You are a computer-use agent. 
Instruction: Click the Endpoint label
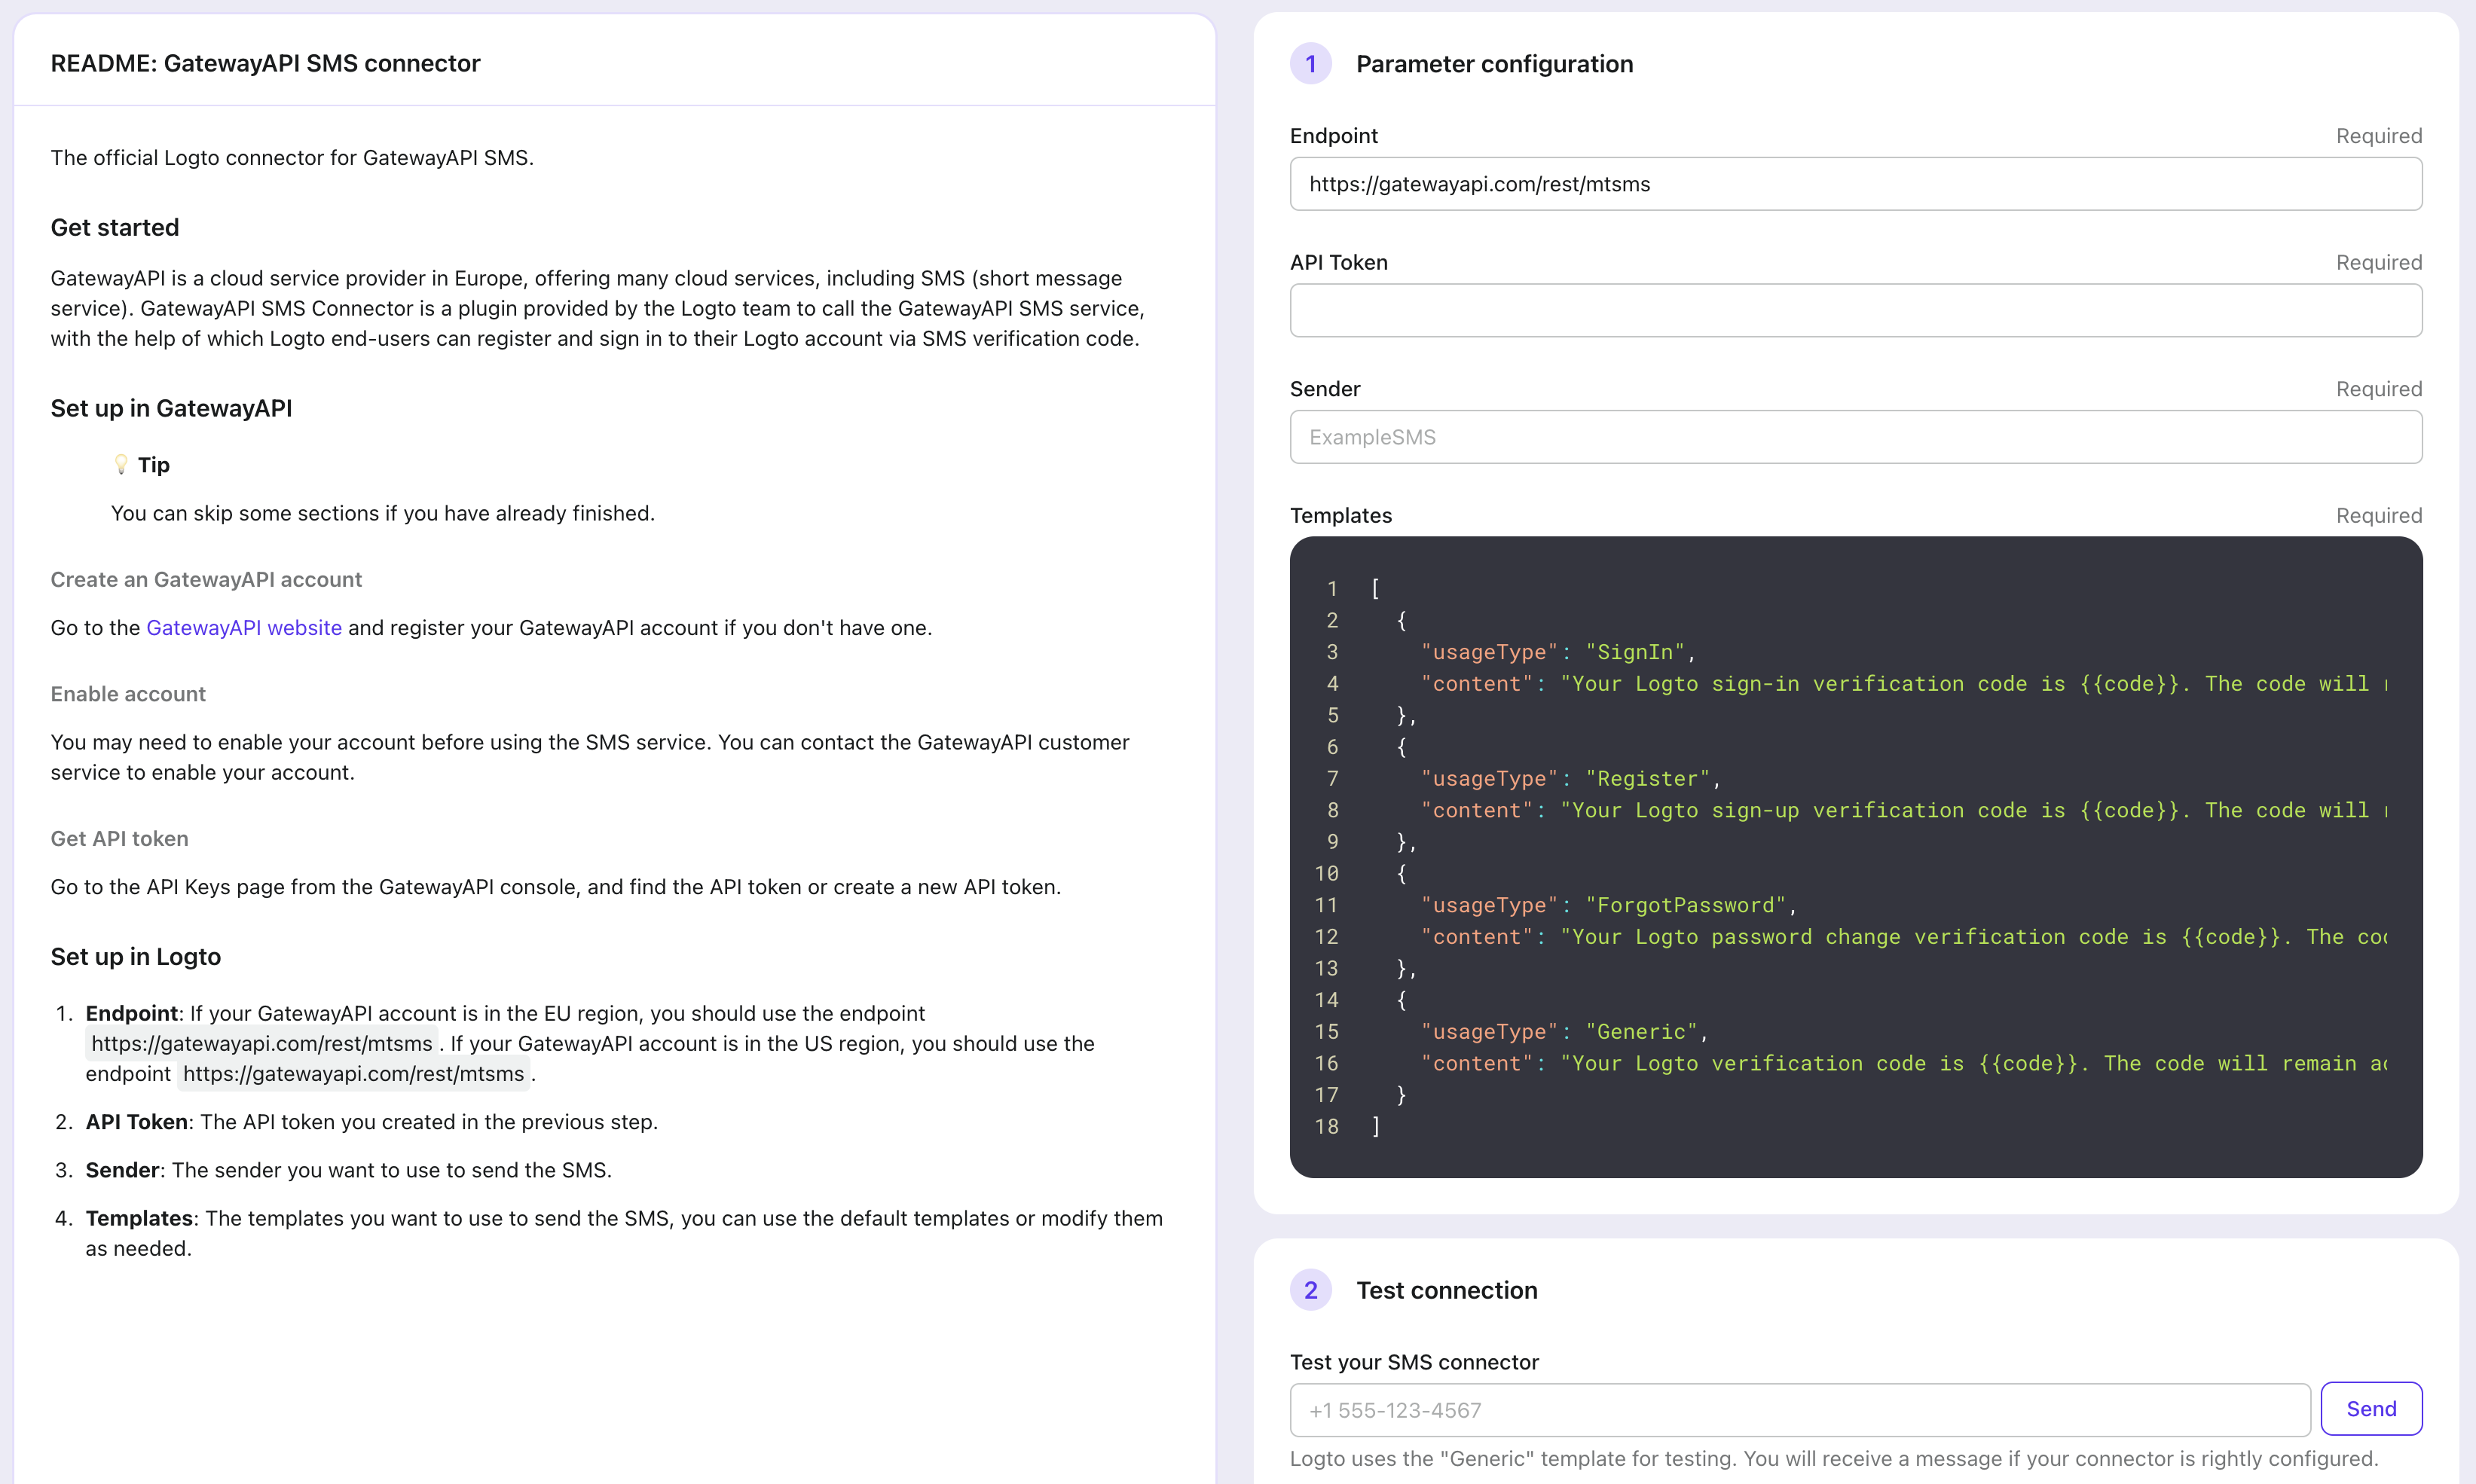[1333, 136]
